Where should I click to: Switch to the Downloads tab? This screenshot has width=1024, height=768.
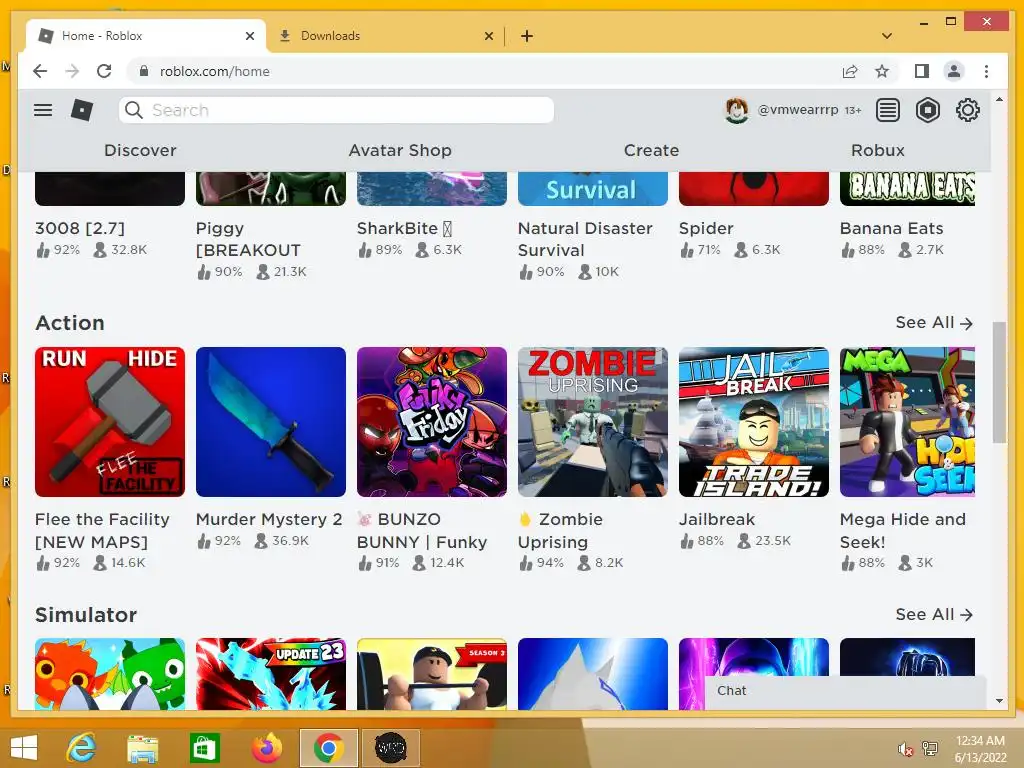tap(385, 36)
